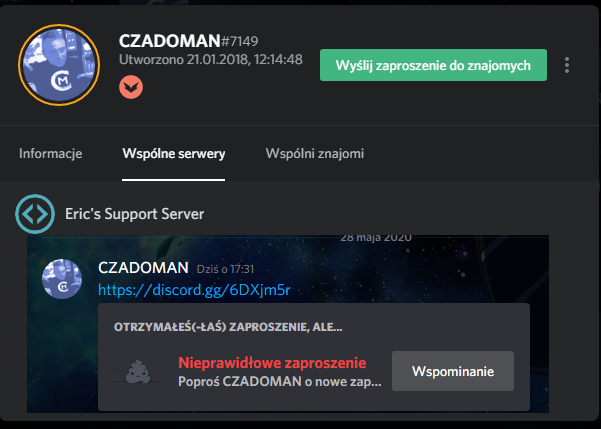Click the #7149 discriminator tag

(x=240, y=41)
